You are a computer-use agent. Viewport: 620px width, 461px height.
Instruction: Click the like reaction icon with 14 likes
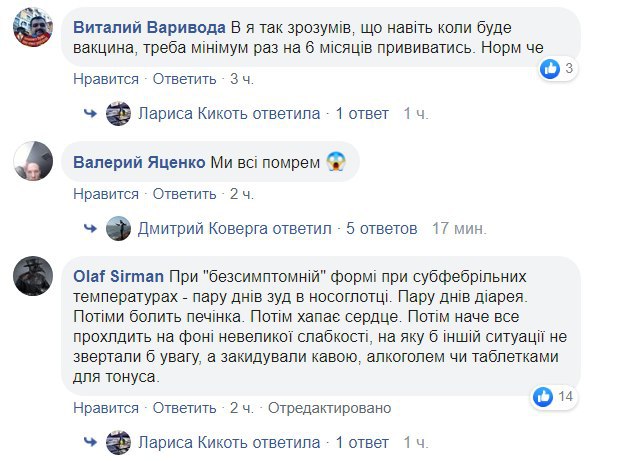coord(542,396)
